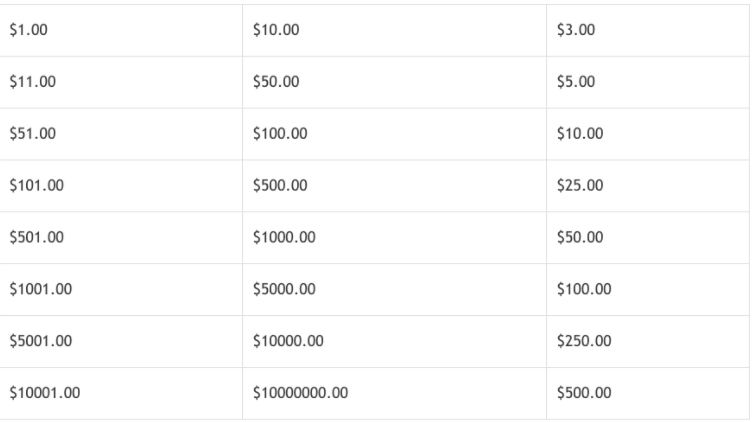The width and height of the screenshot is (754, 422).
Task: Click the $250.00 cell
Action: click(x=648, y=341)
